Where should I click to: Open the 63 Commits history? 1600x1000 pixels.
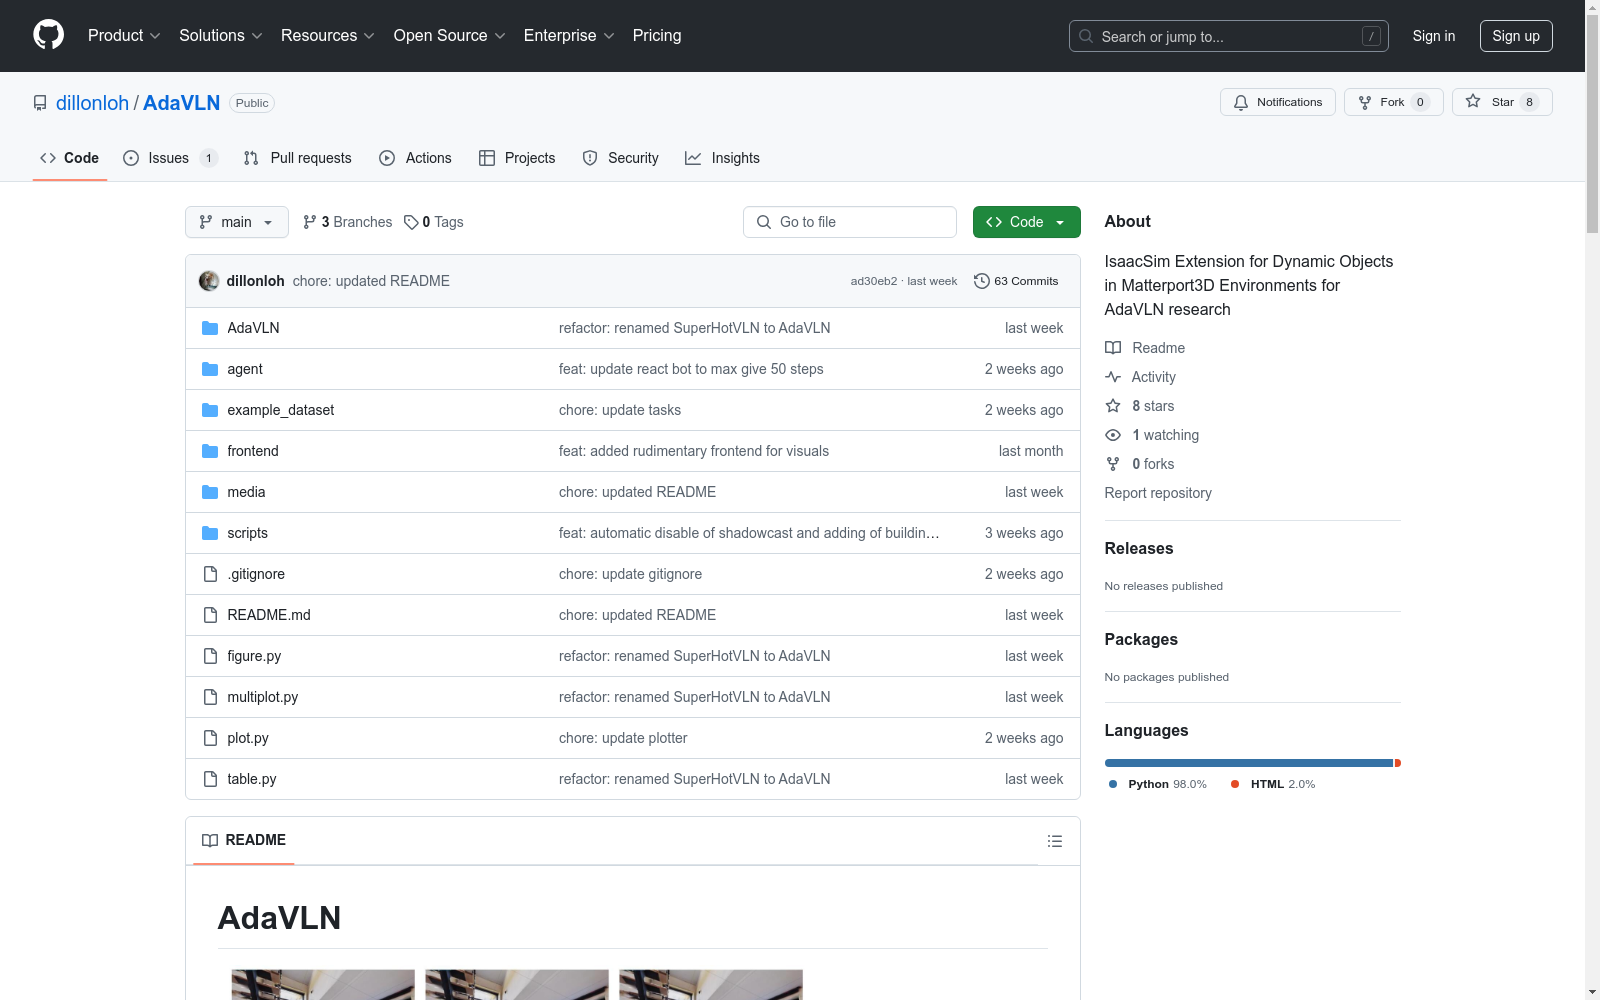tap(1016, 281)
